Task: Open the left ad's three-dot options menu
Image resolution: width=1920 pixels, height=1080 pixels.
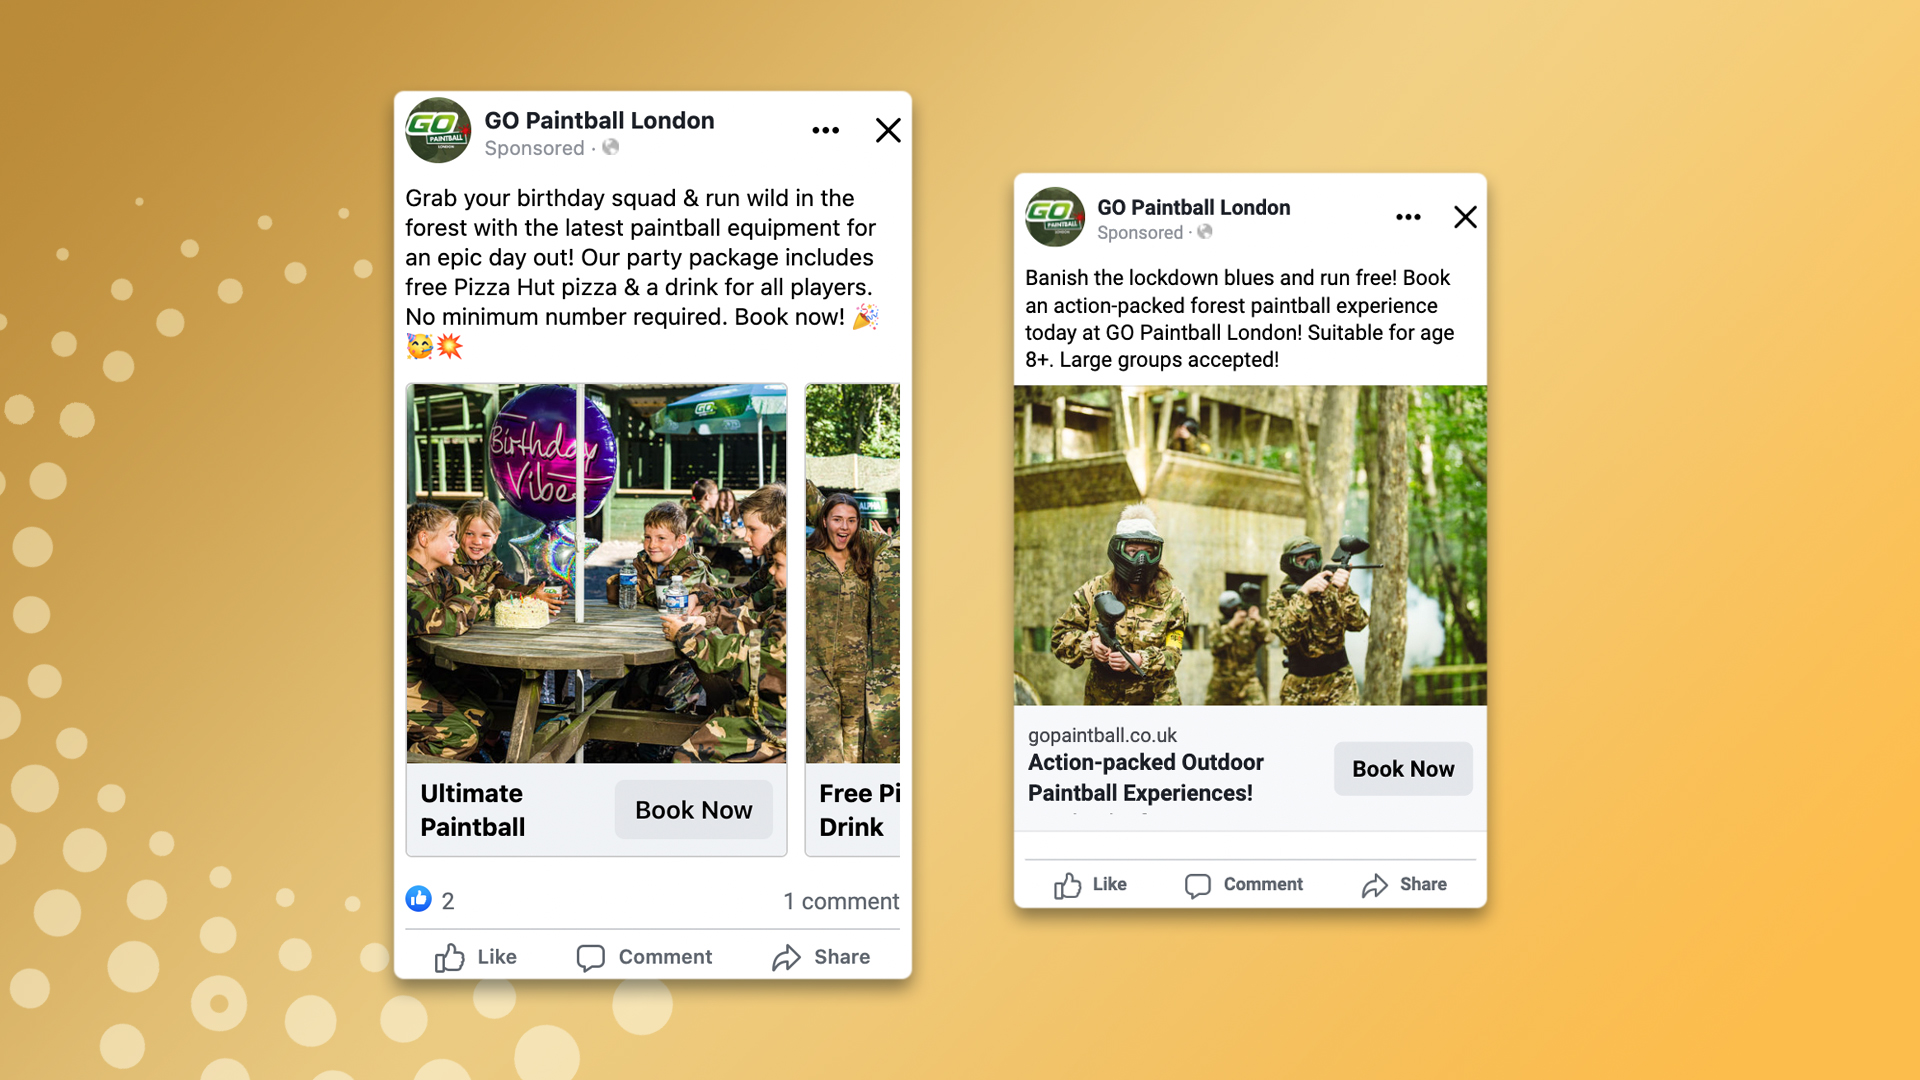Action: 825,131
